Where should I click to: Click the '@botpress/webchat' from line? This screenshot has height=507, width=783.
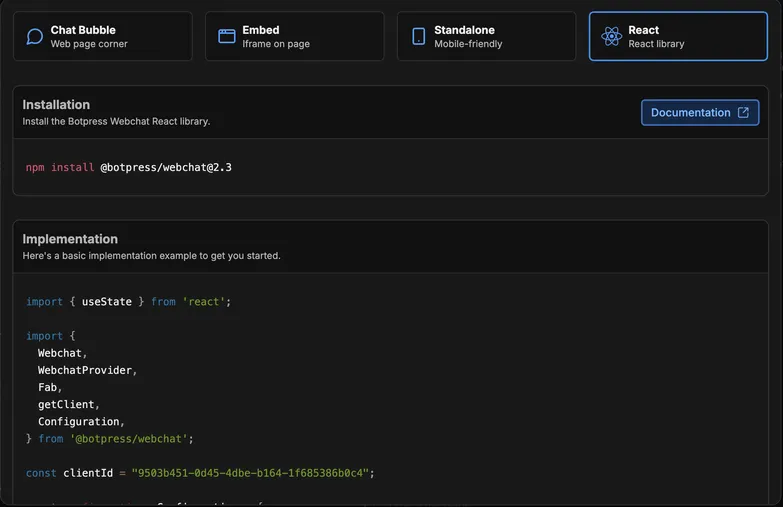click(x=109, y=439)
